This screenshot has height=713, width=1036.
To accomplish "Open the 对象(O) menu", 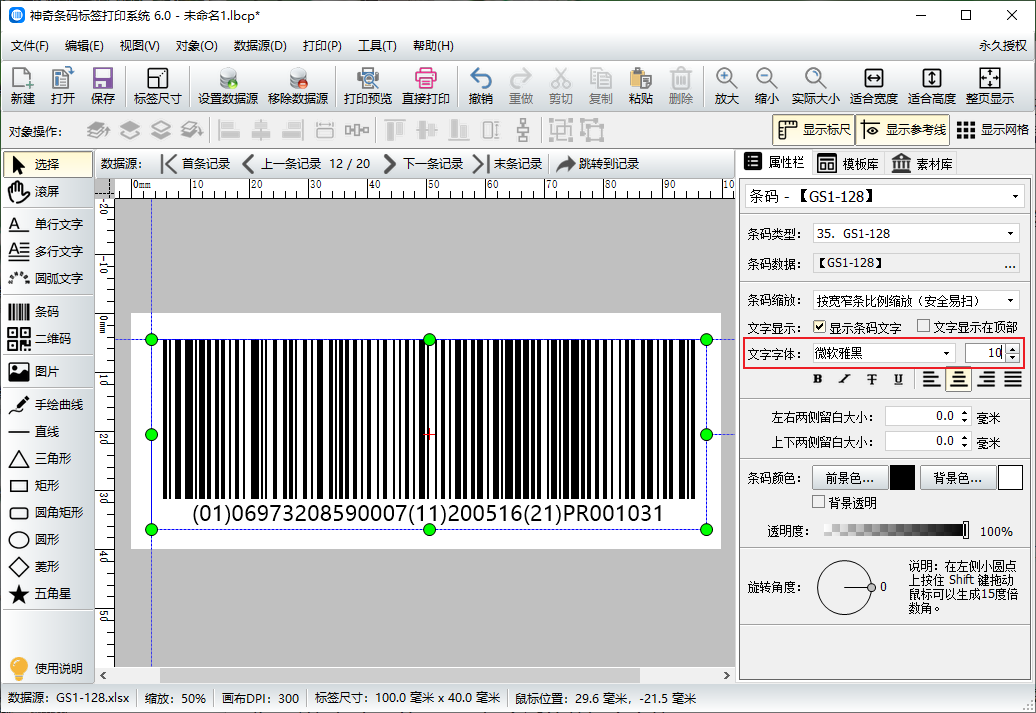I will (197, 46).
